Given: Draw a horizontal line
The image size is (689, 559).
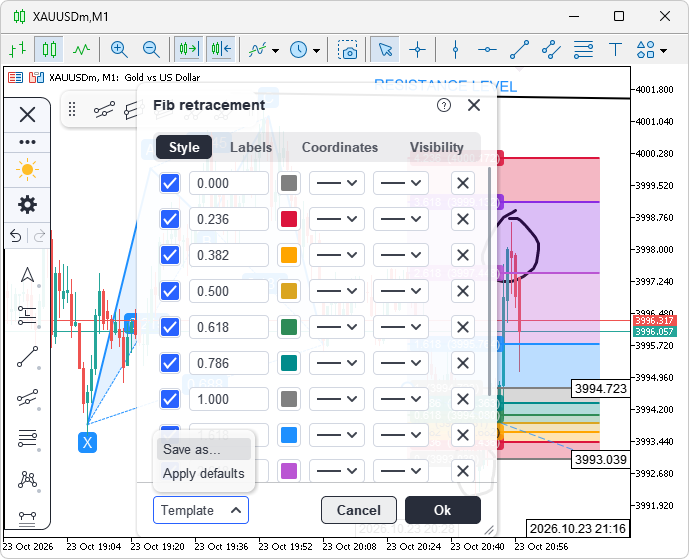Looking at the screenshot, I should [487, 50].
